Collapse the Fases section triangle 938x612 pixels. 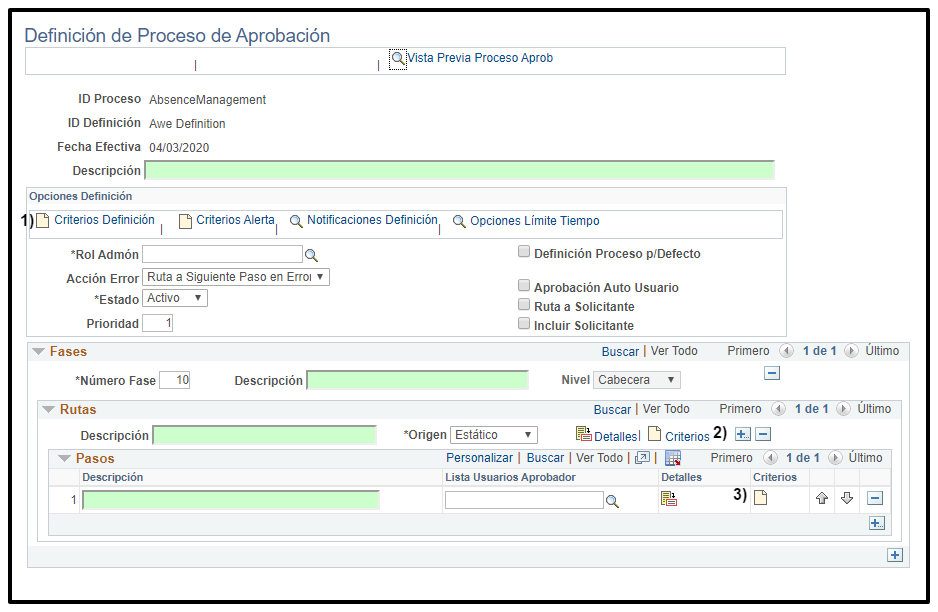(x=39, y=352)
